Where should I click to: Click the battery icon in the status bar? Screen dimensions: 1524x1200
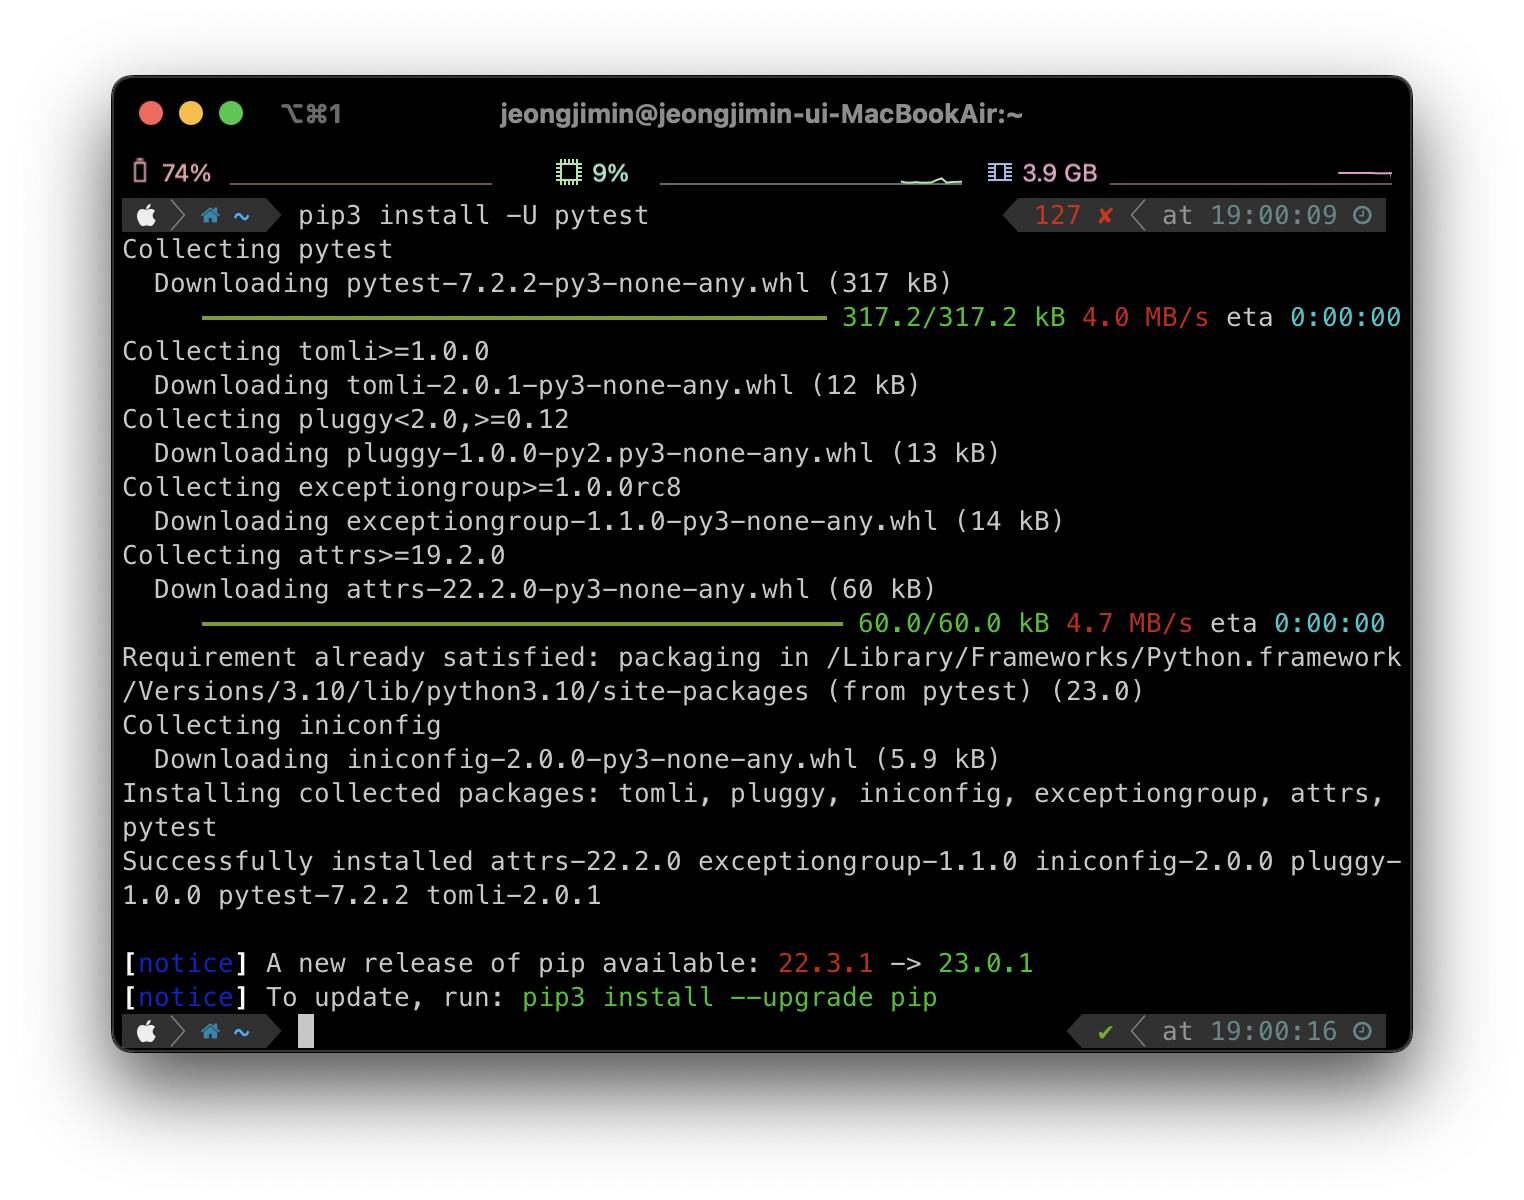143,172
